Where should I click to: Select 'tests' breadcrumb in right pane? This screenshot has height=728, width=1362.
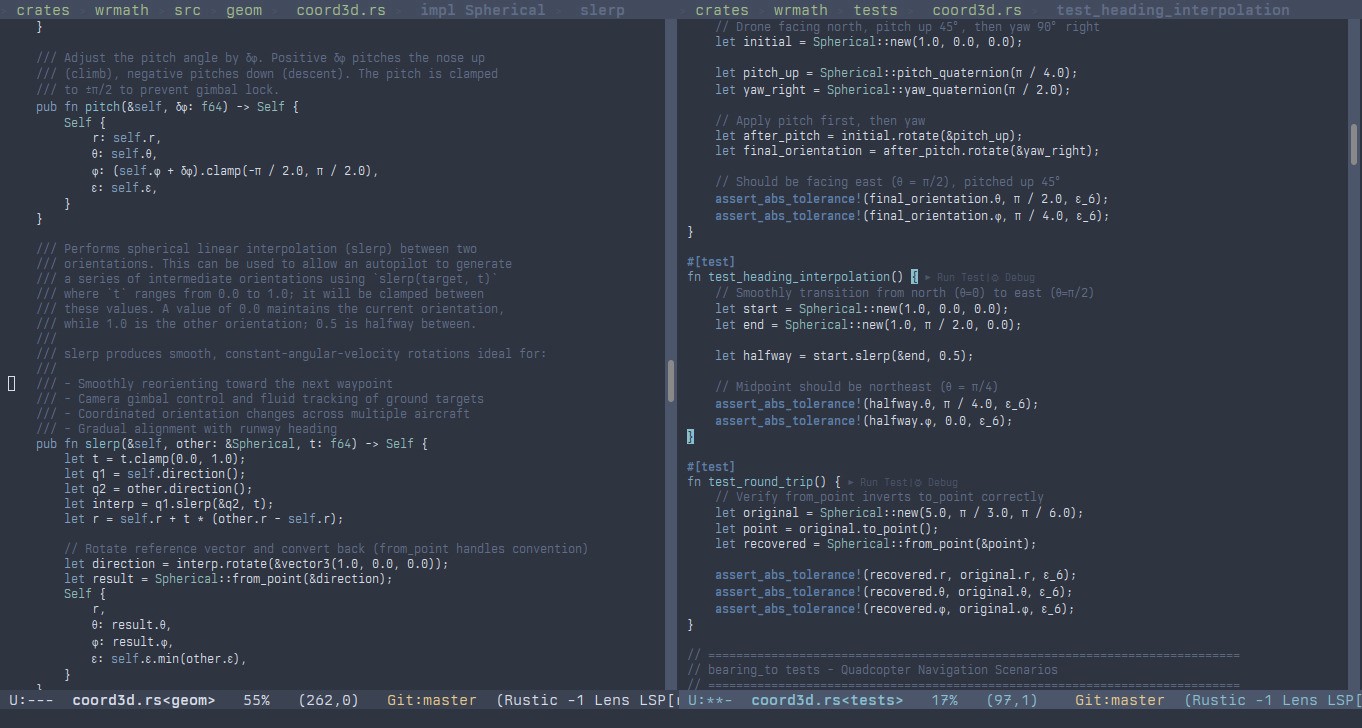(875, 10)
